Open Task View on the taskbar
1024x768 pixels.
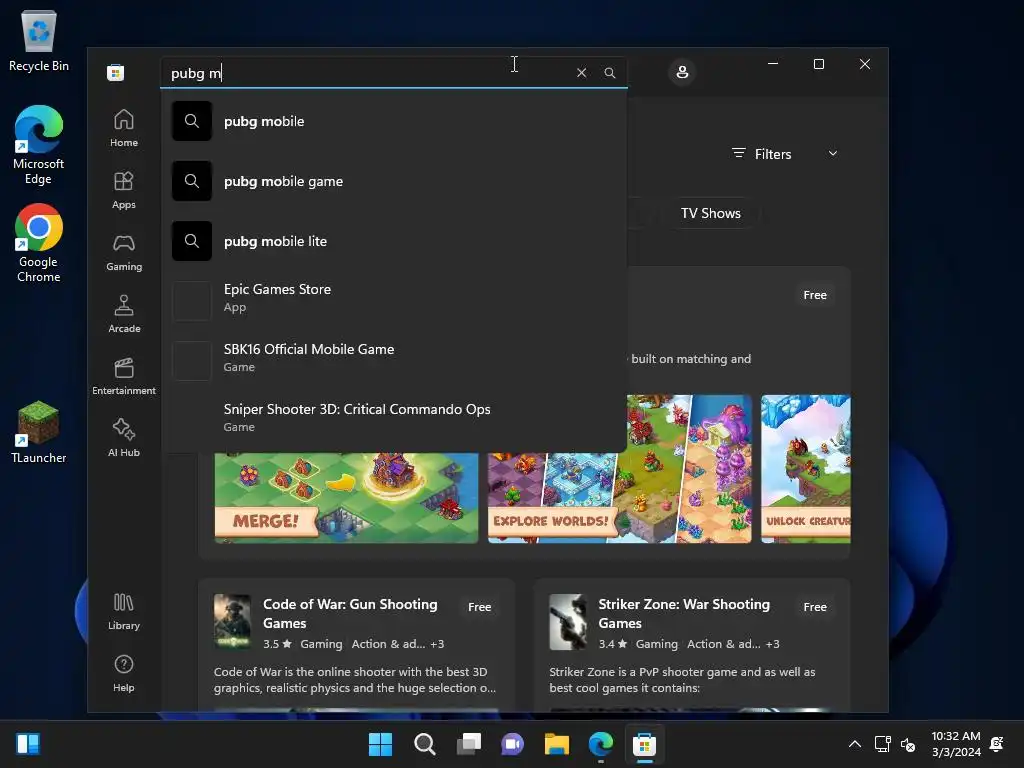468,744
